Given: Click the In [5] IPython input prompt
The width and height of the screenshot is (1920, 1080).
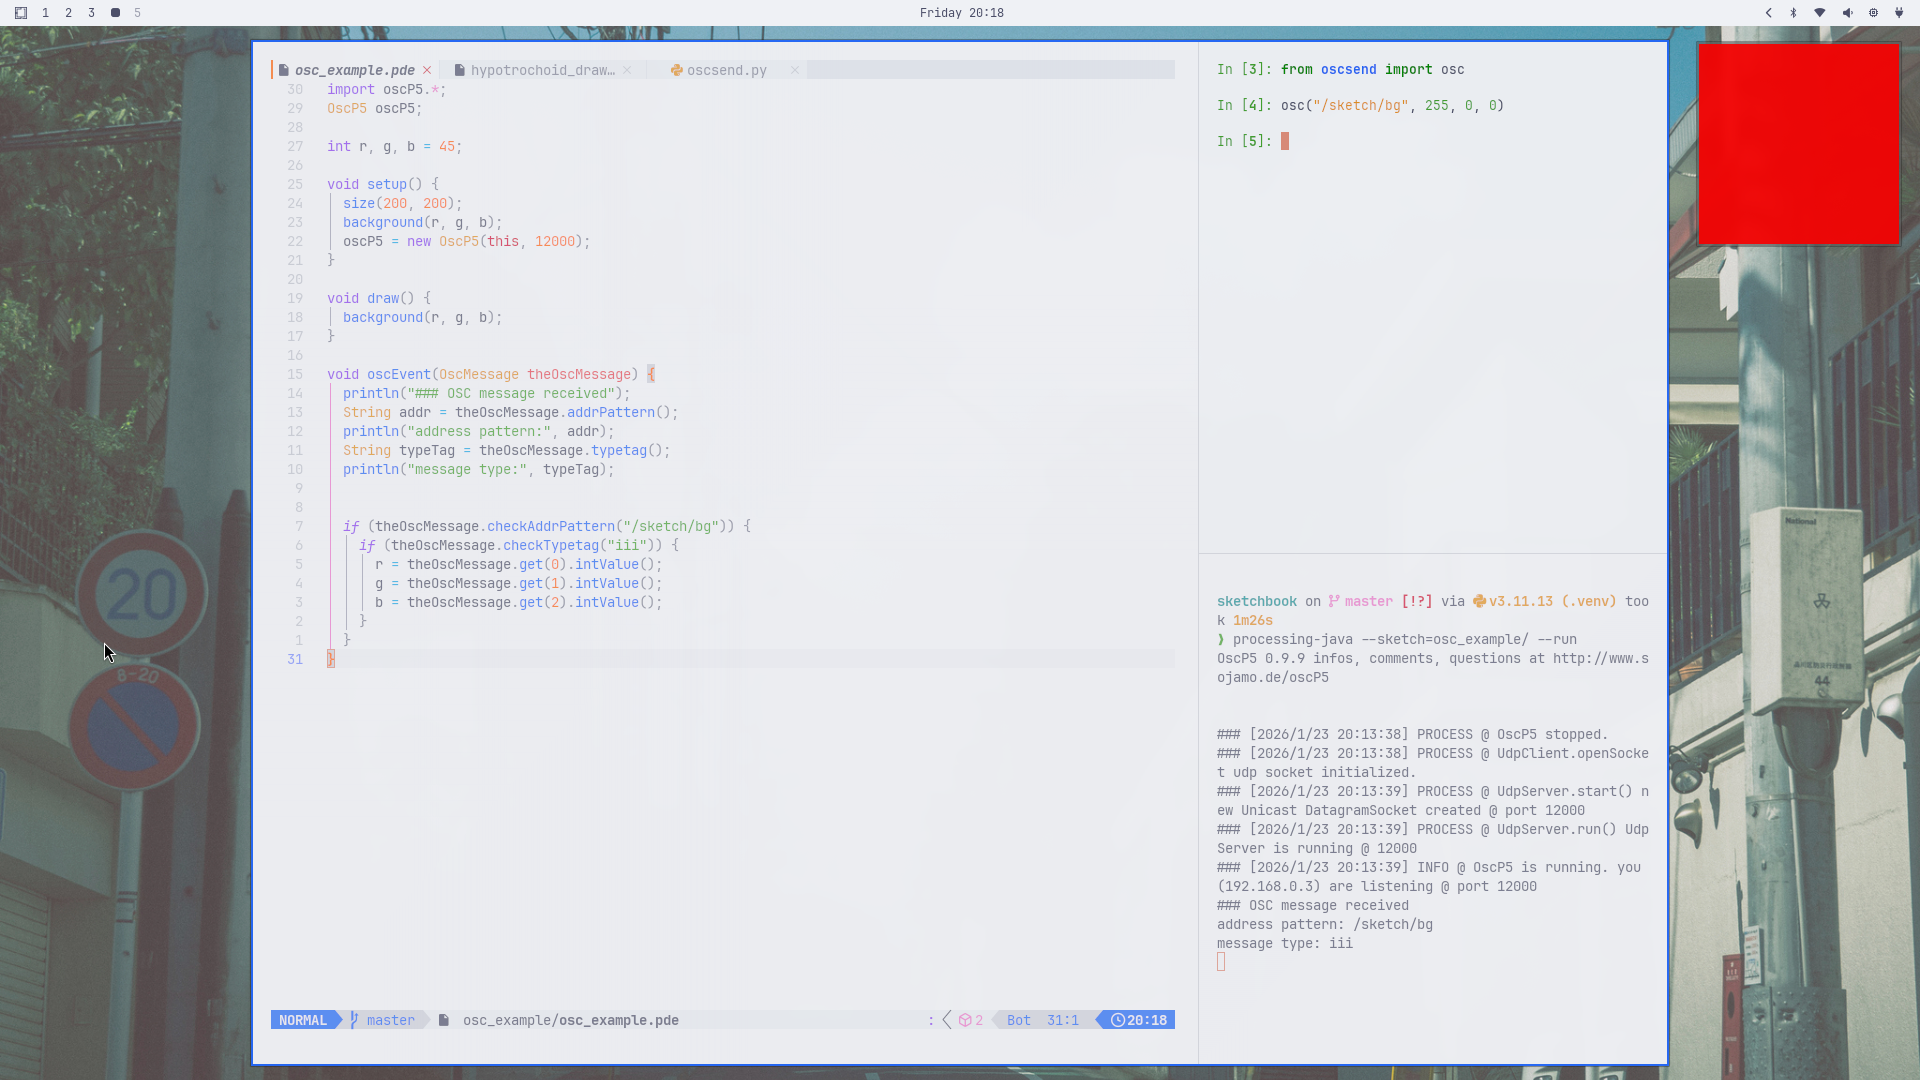Looking at the screenshot, I should point(1243,141).
